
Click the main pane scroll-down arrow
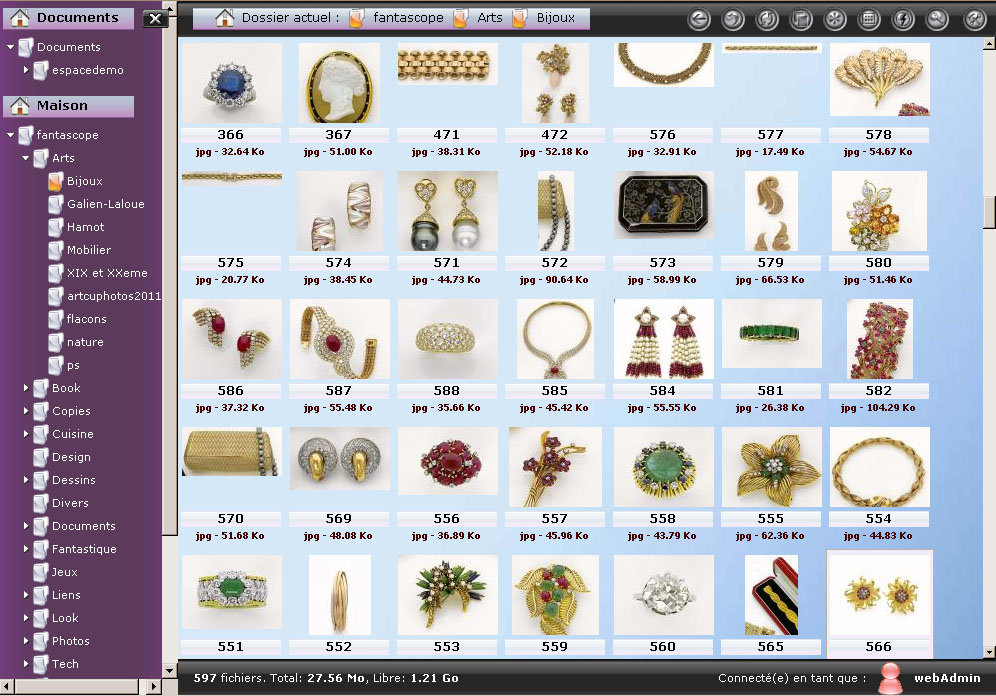pos(989,652)
